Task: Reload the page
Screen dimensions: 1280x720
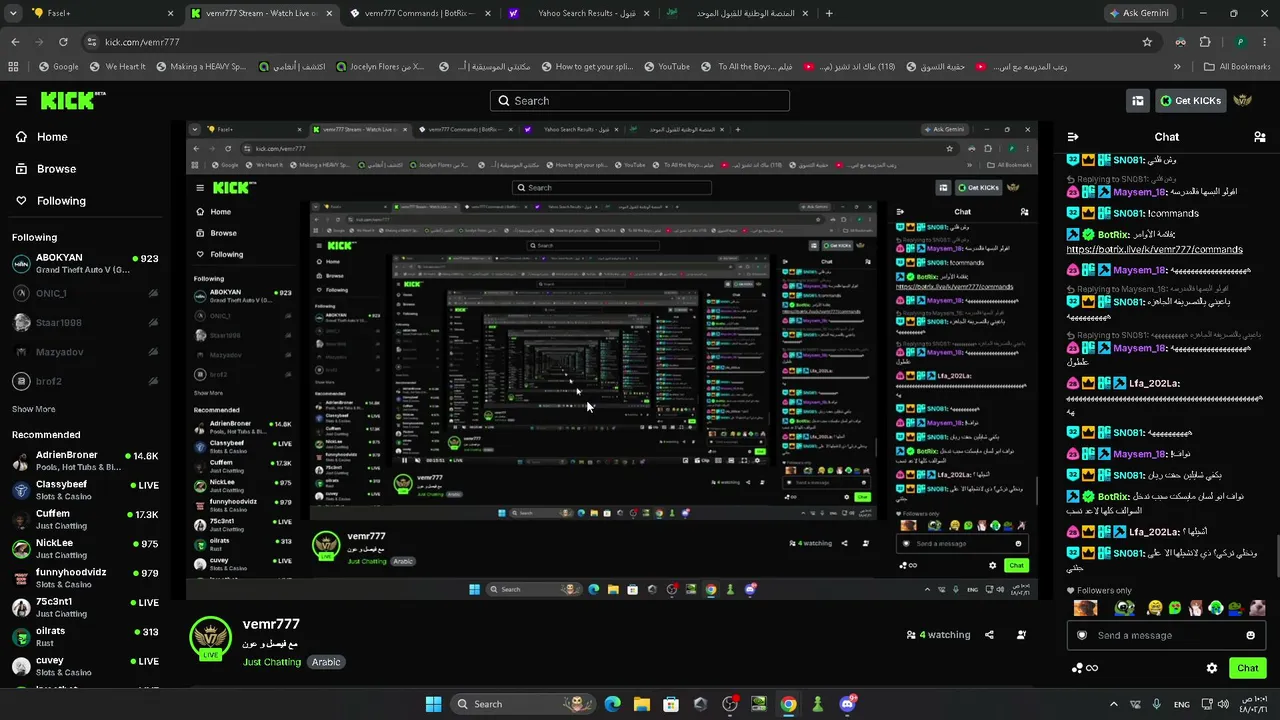Action: point(63,42)
